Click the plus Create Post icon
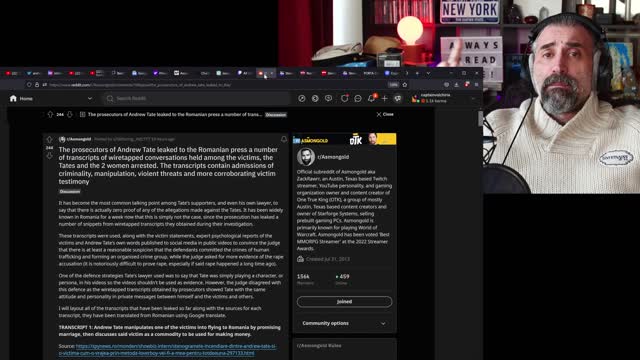 pyautogui.click(x=384, y=98)
